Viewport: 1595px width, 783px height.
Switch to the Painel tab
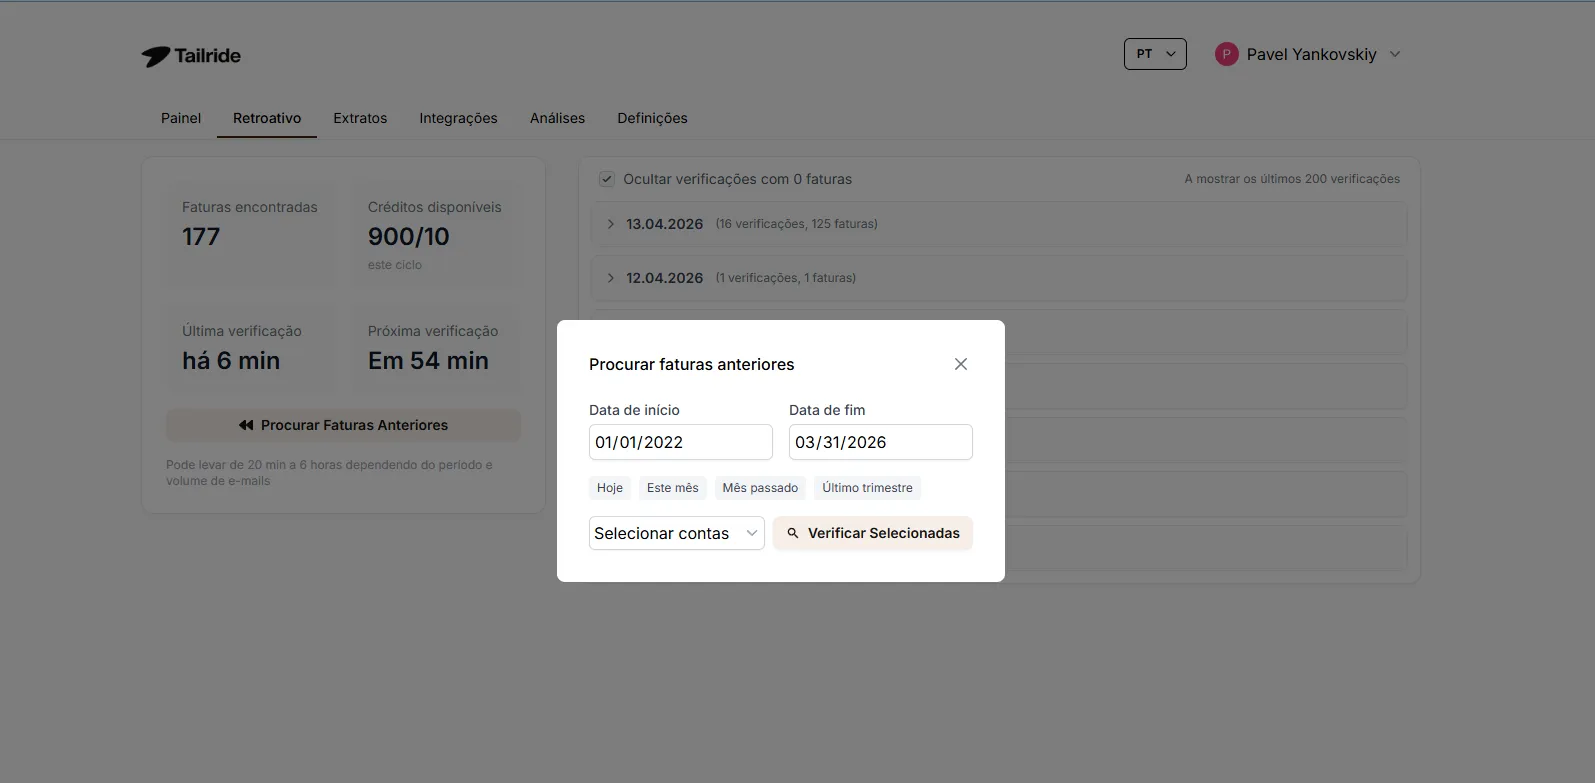(x=181, y=118)
